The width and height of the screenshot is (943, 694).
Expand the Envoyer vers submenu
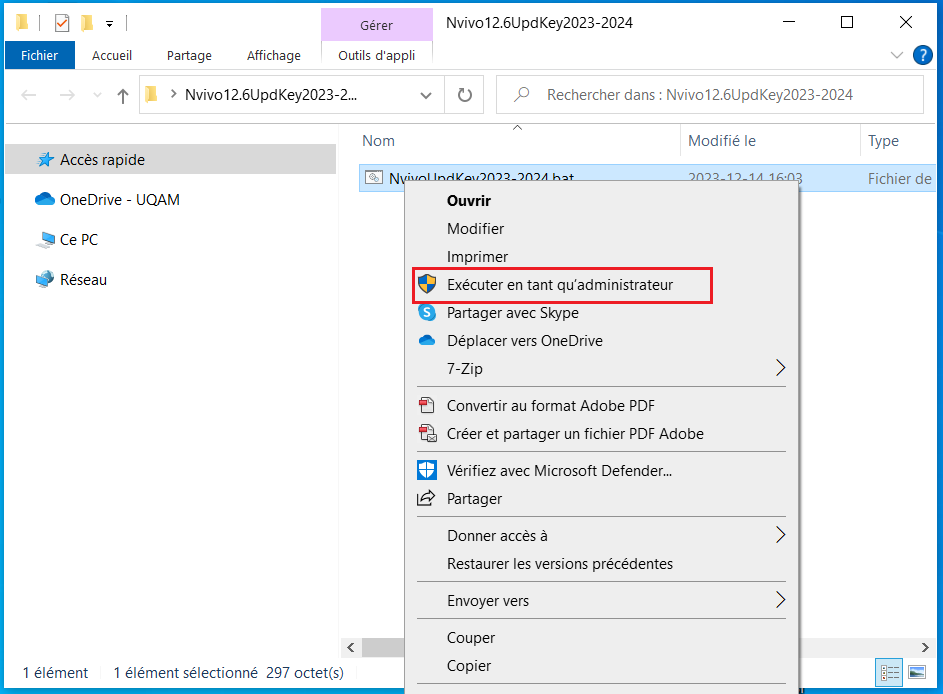(x=780, y=601)
